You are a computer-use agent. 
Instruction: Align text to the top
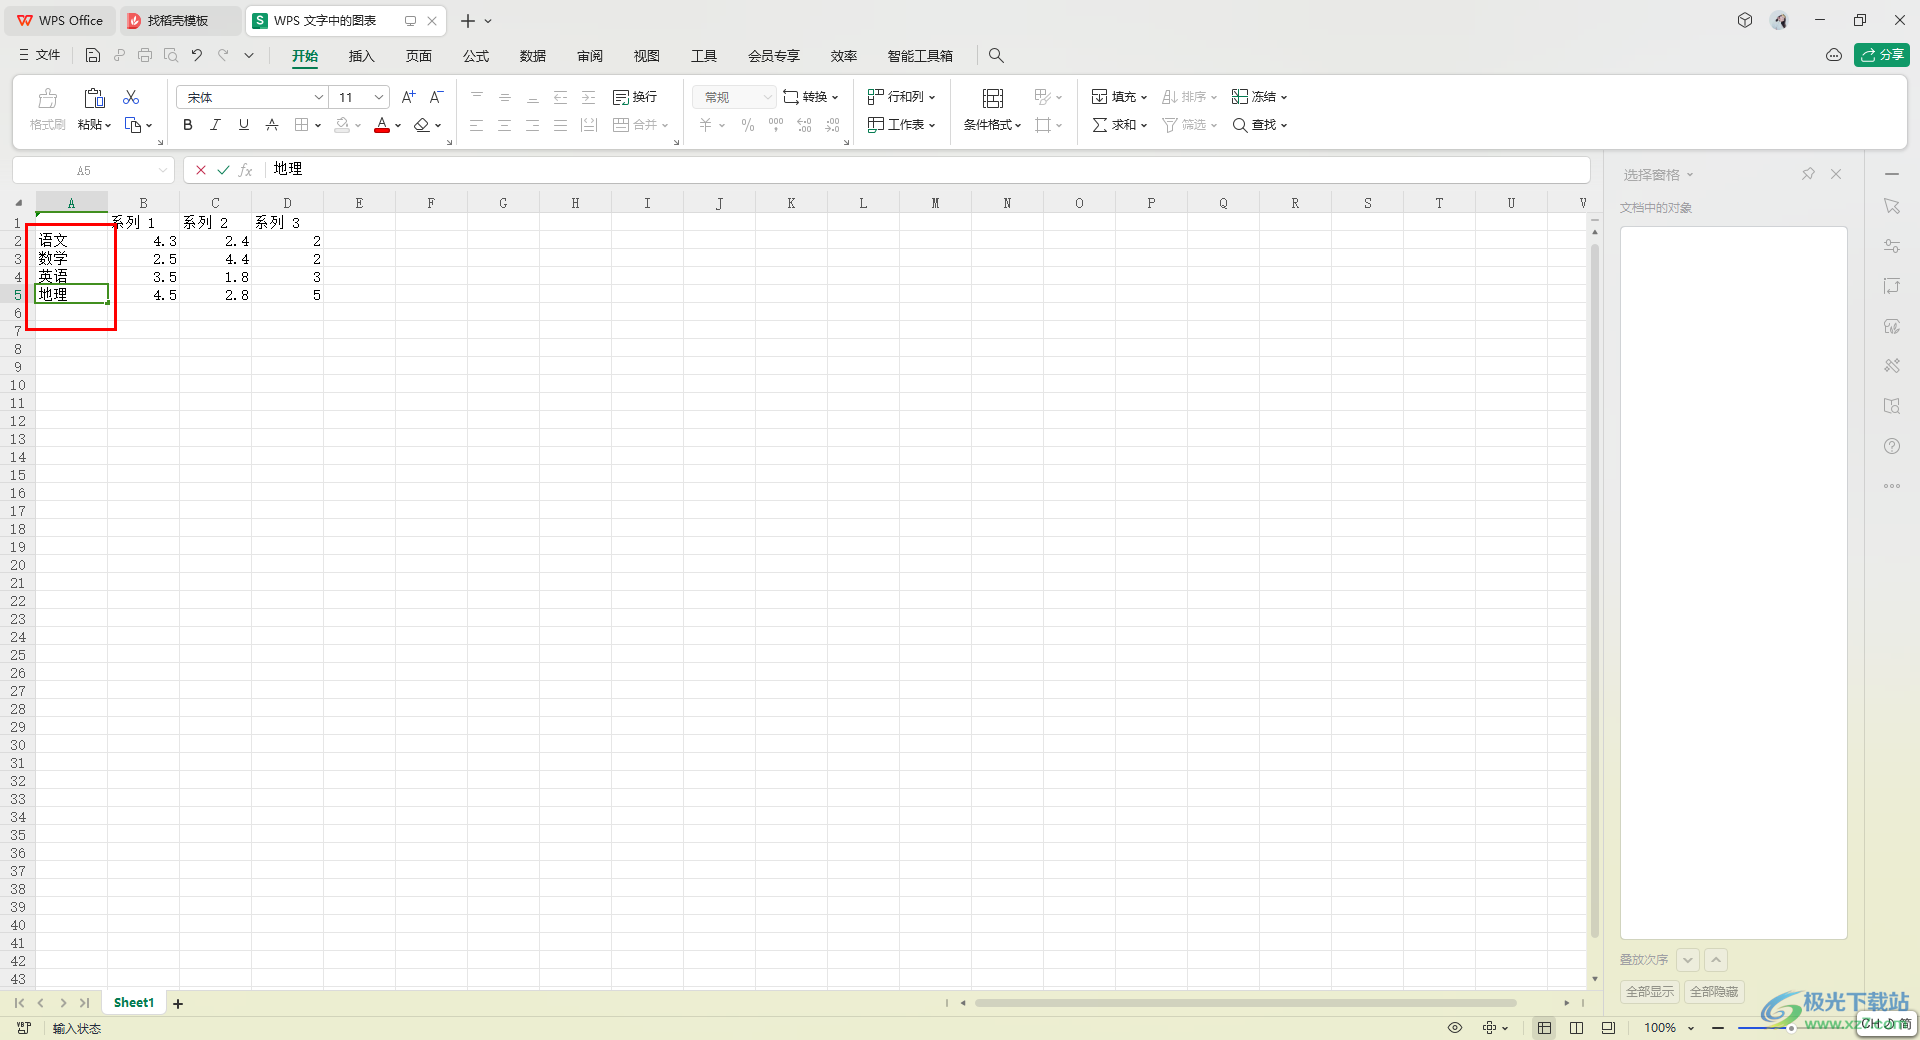477,97
